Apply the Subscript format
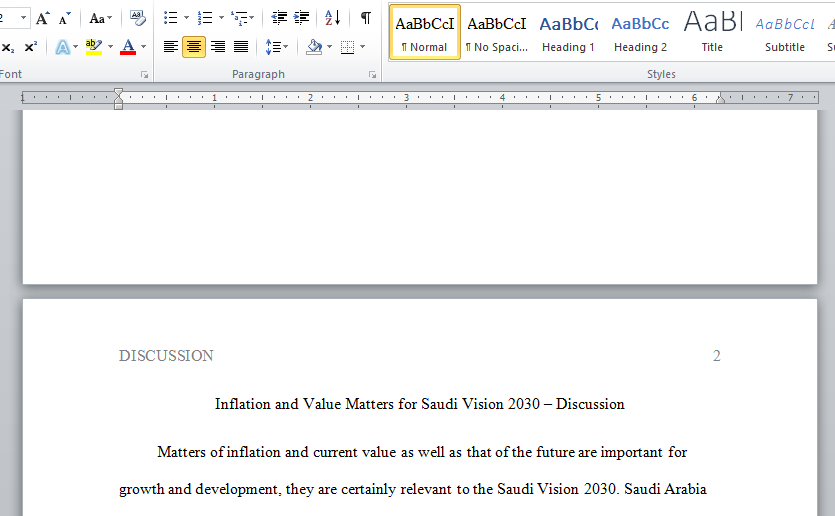 point(8,47)
